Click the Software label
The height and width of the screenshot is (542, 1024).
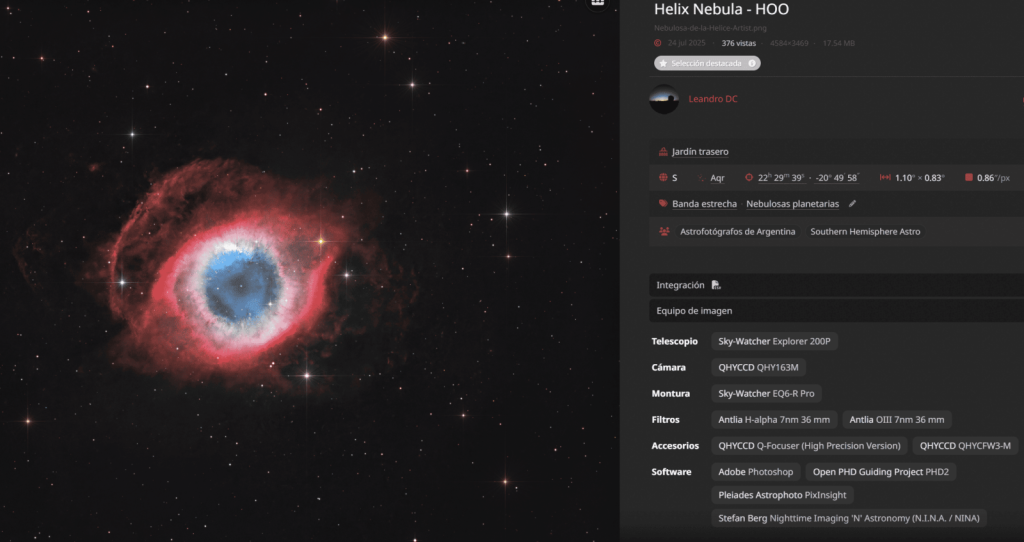[671, 471]
